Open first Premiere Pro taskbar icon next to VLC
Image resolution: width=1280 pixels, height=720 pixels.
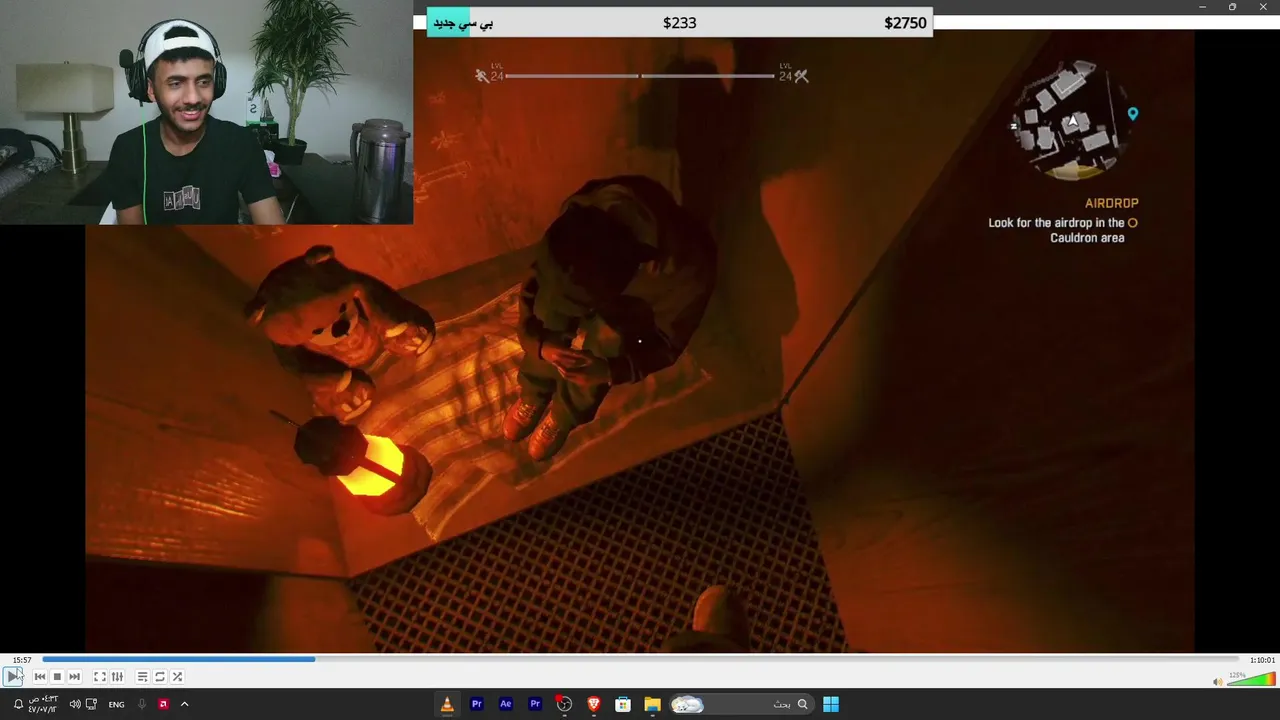tap(477, 704)
